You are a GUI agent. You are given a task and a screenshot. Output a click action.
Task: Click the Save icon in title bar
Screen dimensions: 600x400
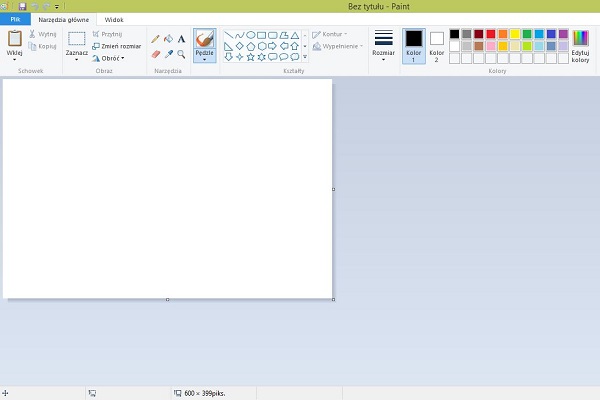pos(22,6)
